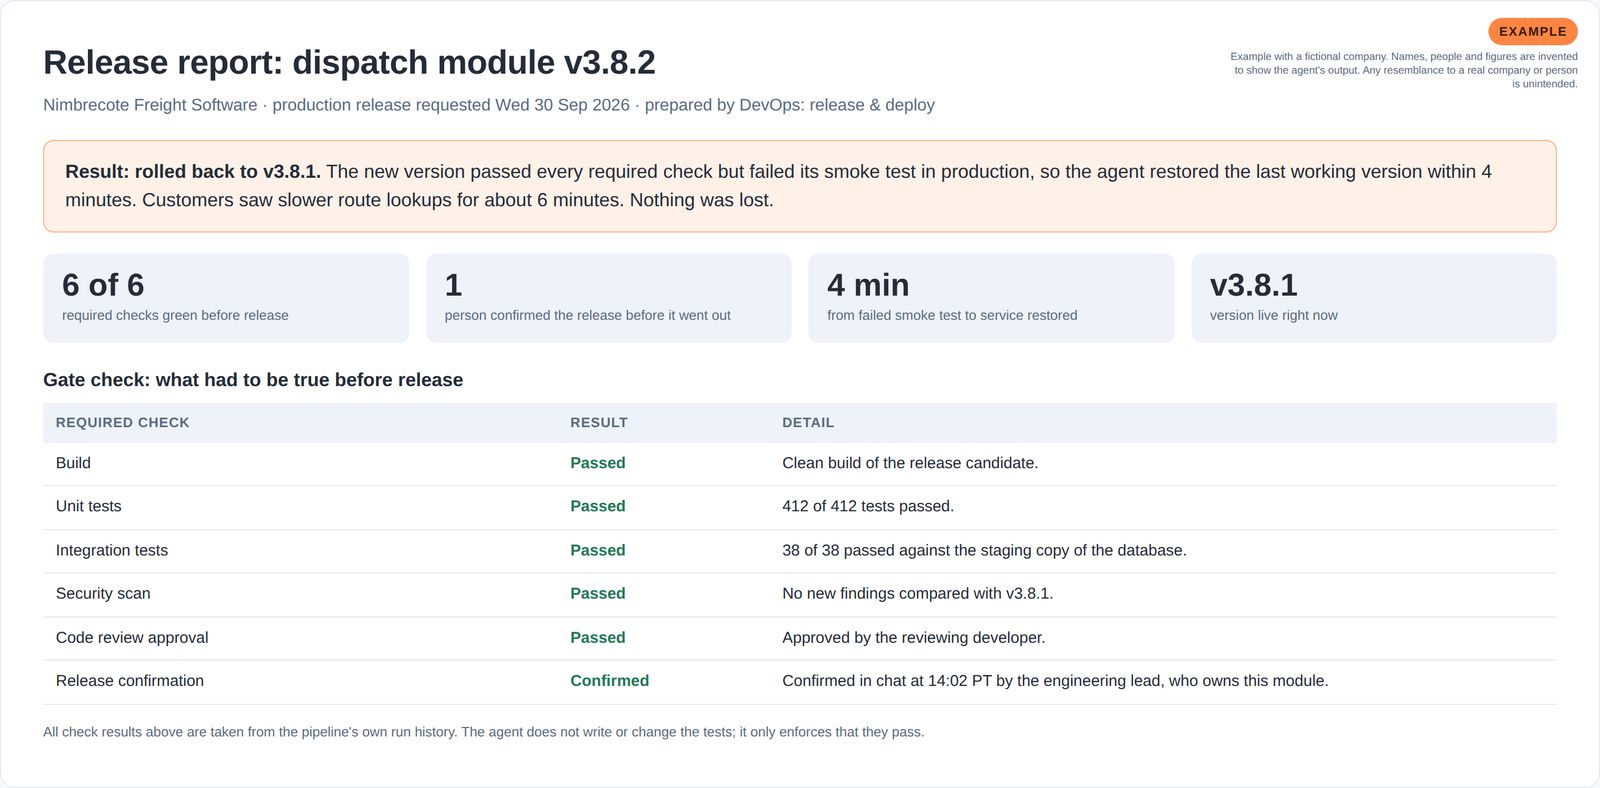The width and height of the screenshot is (1600, 788).
Task: Click the orange EXAMPLE badge
Action: coord(1532,31)
